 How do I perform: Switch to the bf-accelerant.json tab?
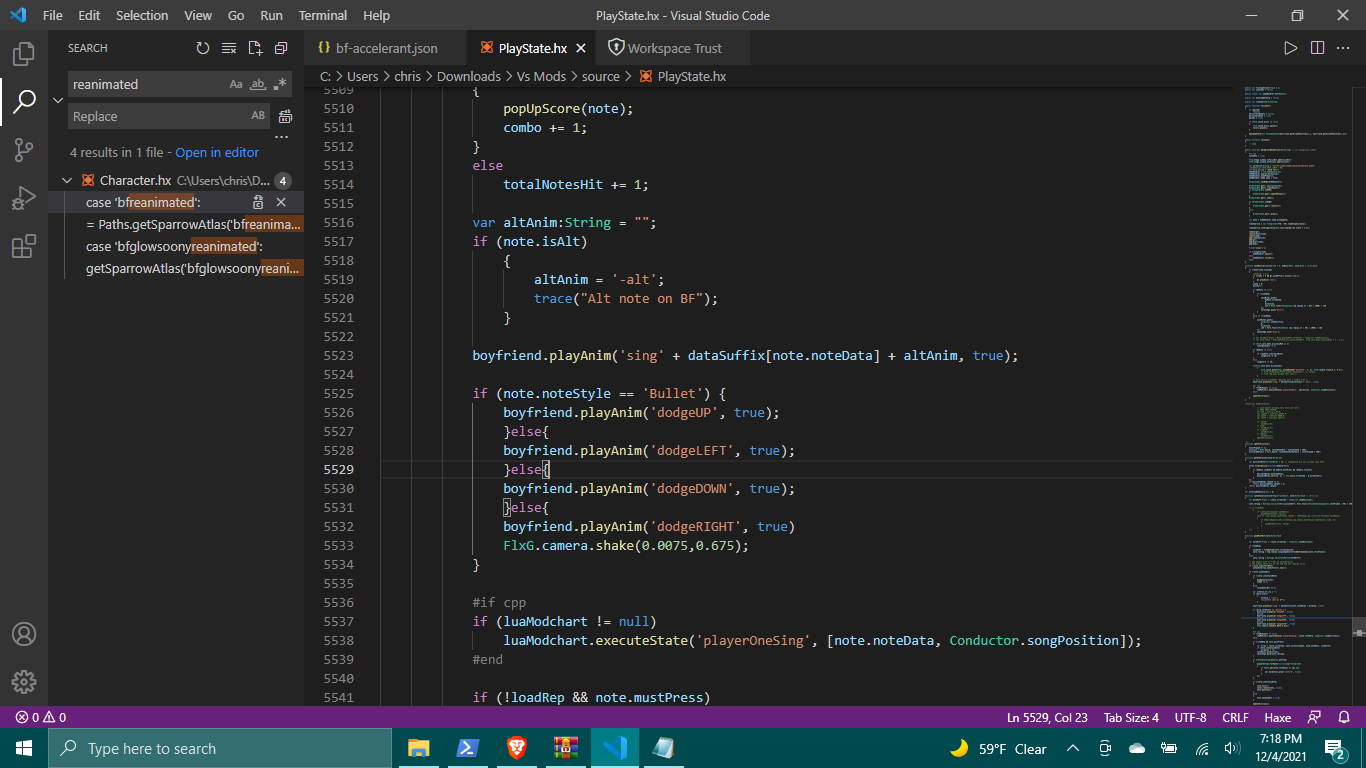point(386,47)
